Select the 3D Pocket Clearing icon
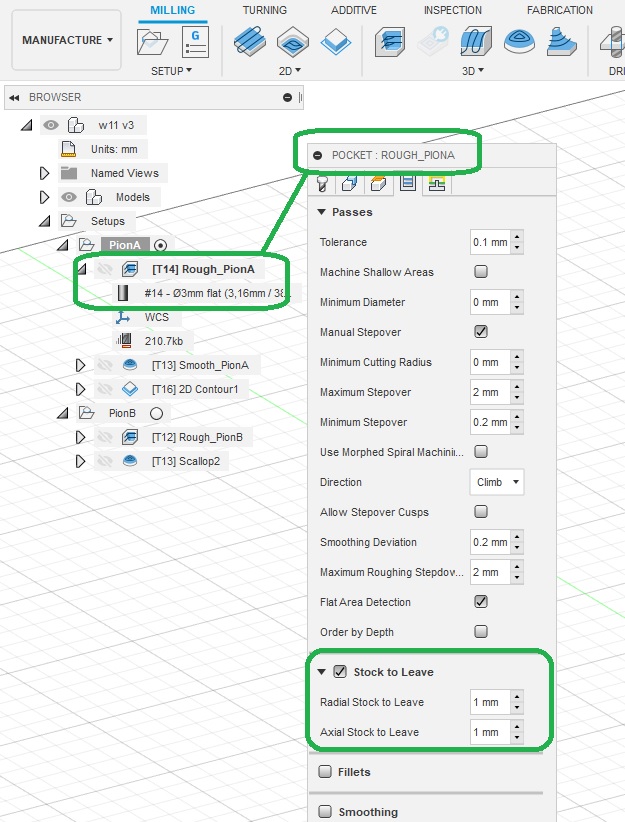This screenshot has width=625, height=822. (x=390, y=41)
